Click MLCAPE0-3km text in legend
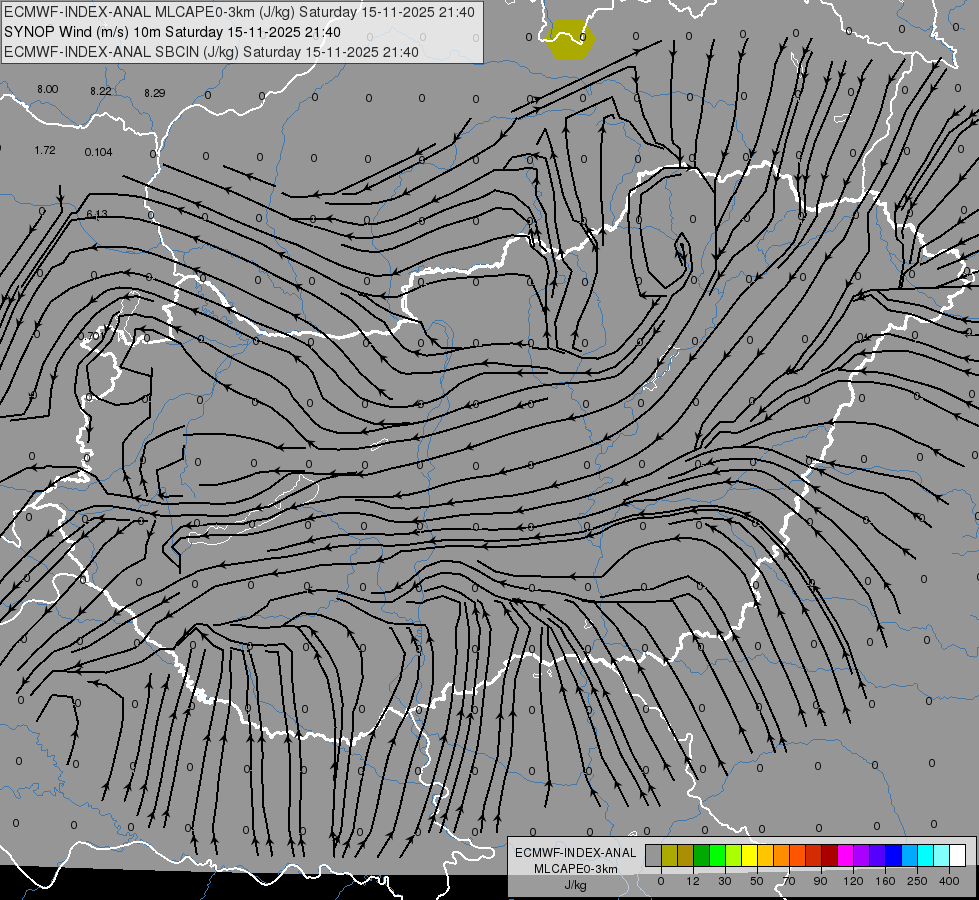 (575, 869)
